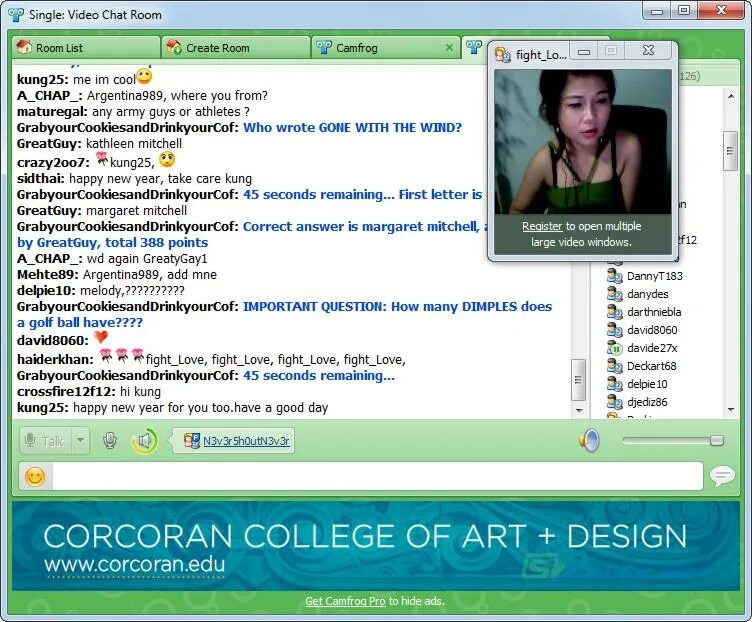Viewport: 752px width, 622px height.
Task: Expand the Talk button dropdown arrow
Action: (x=81, y=441)
